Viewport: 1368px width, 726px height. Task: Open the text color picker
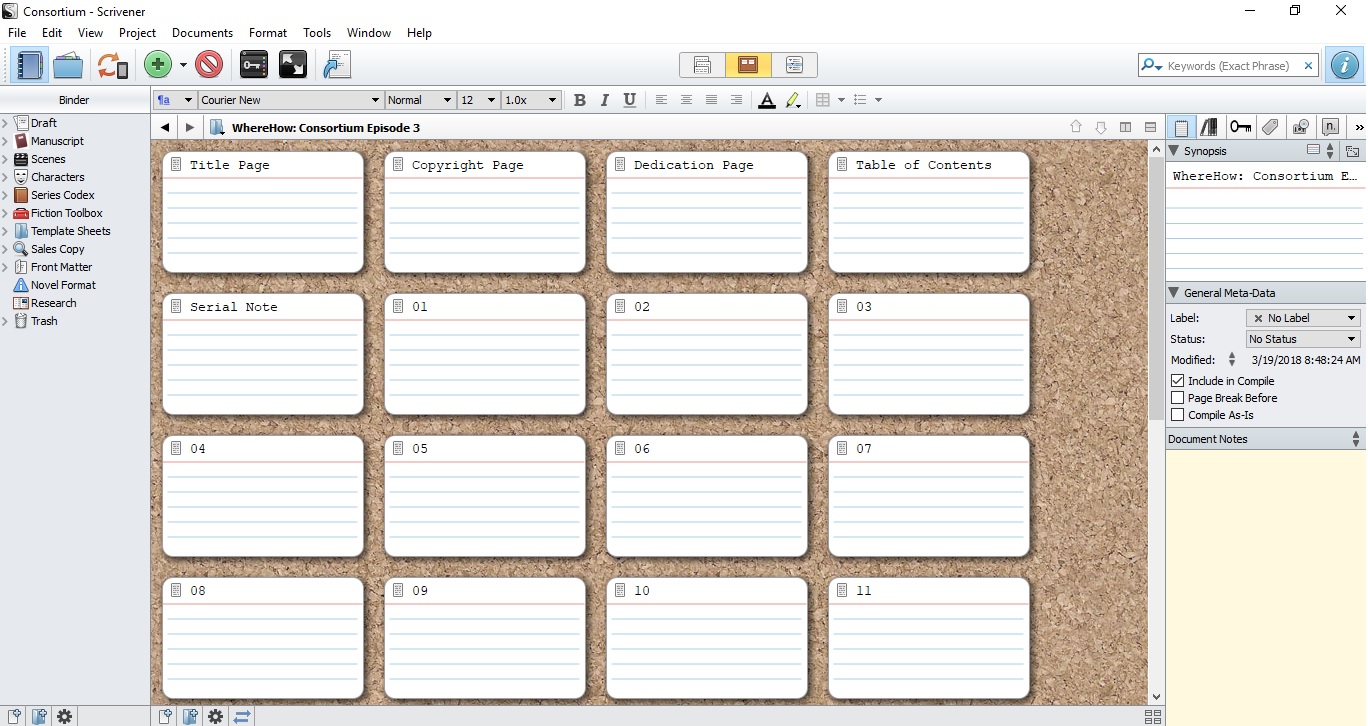pos(766,100)
